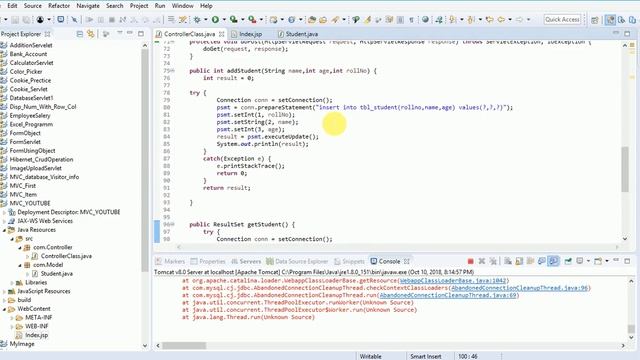Collapse the WebContent folder node
Image resolution: width=640 pixels, height=360 pixels.
[4, 309]
